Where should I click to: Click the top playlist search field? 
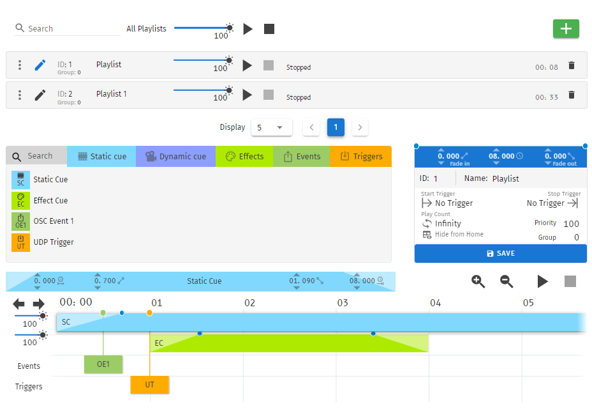click(67, 29)
